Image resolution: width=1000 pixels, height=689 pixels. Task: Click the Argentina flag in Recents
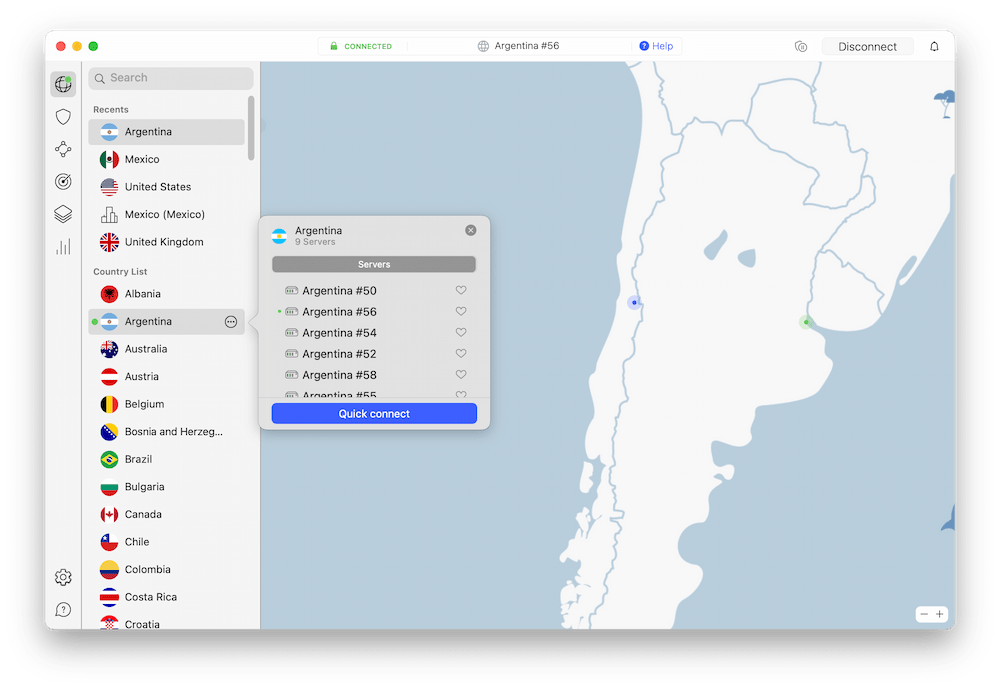tap(109, 132)
